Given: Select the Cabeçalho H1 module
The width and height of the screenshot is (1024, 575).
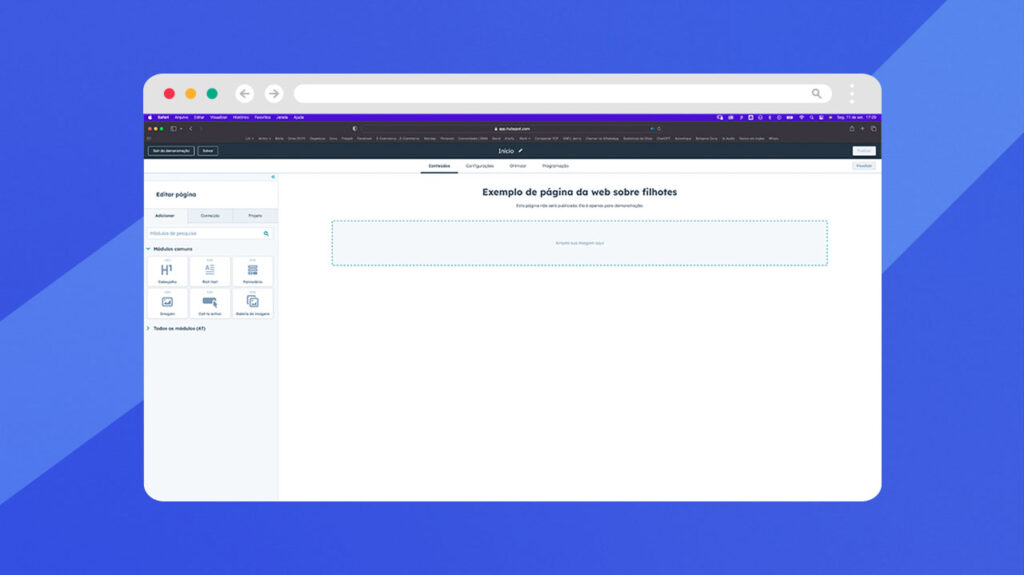Looking at the screenshot, I should point(167,272).
